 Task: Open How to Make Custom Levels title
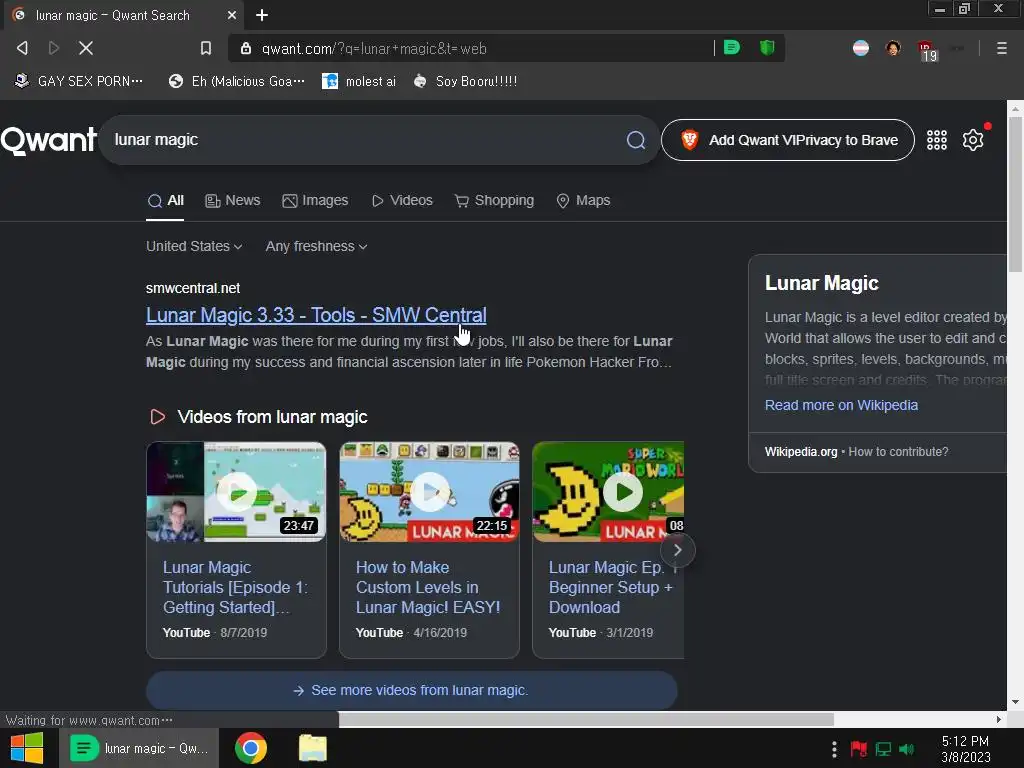(428, 587)
